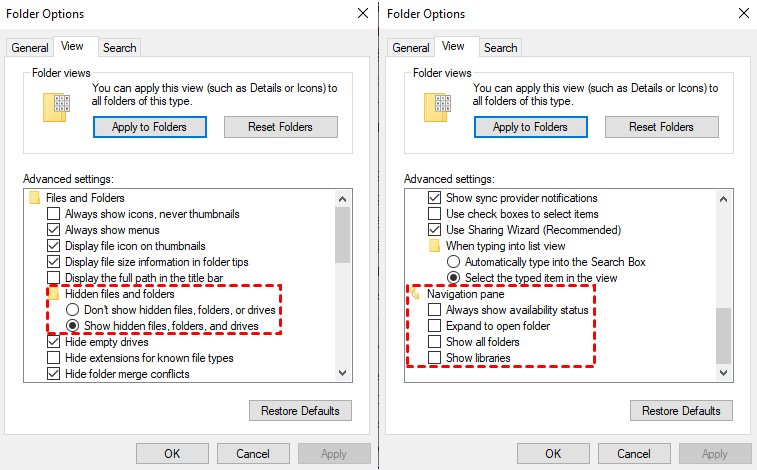The image size is (757, 470).
Task: Click the 'When typing into list view' folder icon
Action: point(435,246)
